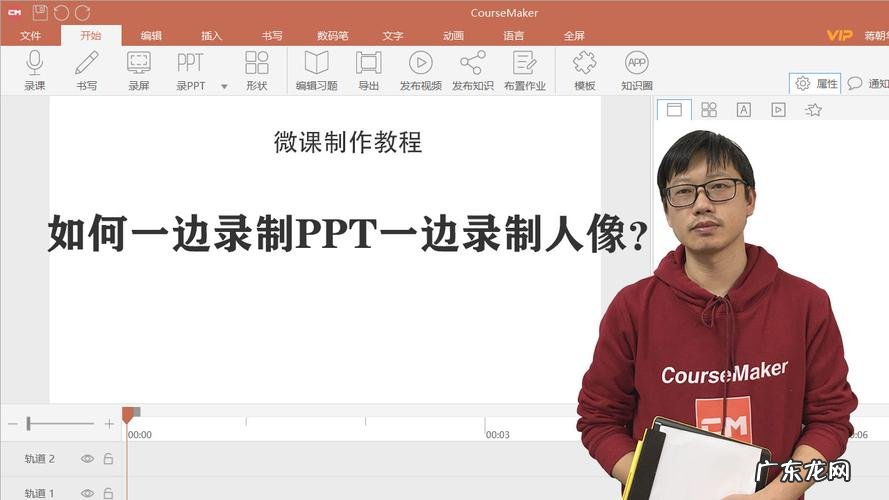Expand the 录PPT dropdown arrow
The image size is (889, 500).
[x=224, y=87]
